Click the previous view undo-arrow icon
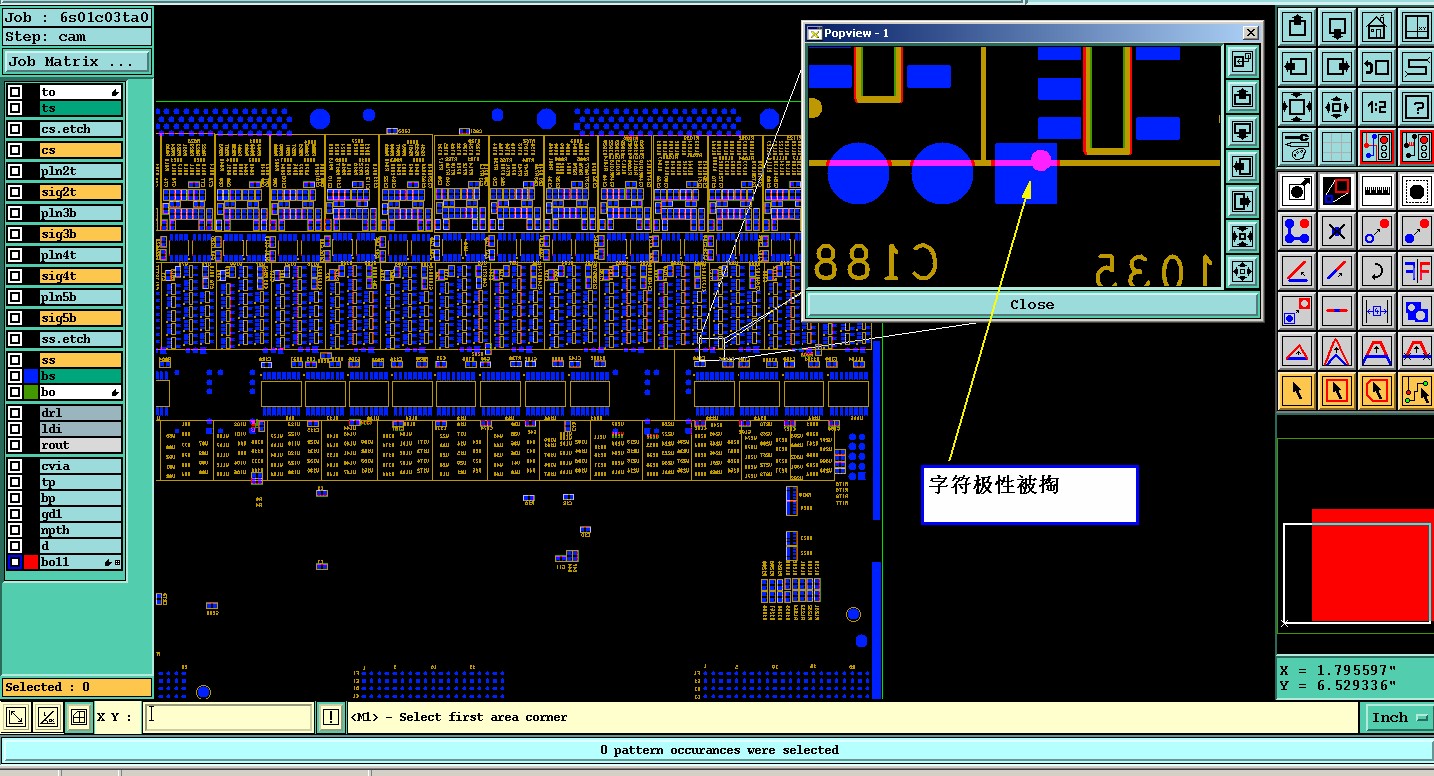Screen dimensions: 1434x776 [1376, 67]
